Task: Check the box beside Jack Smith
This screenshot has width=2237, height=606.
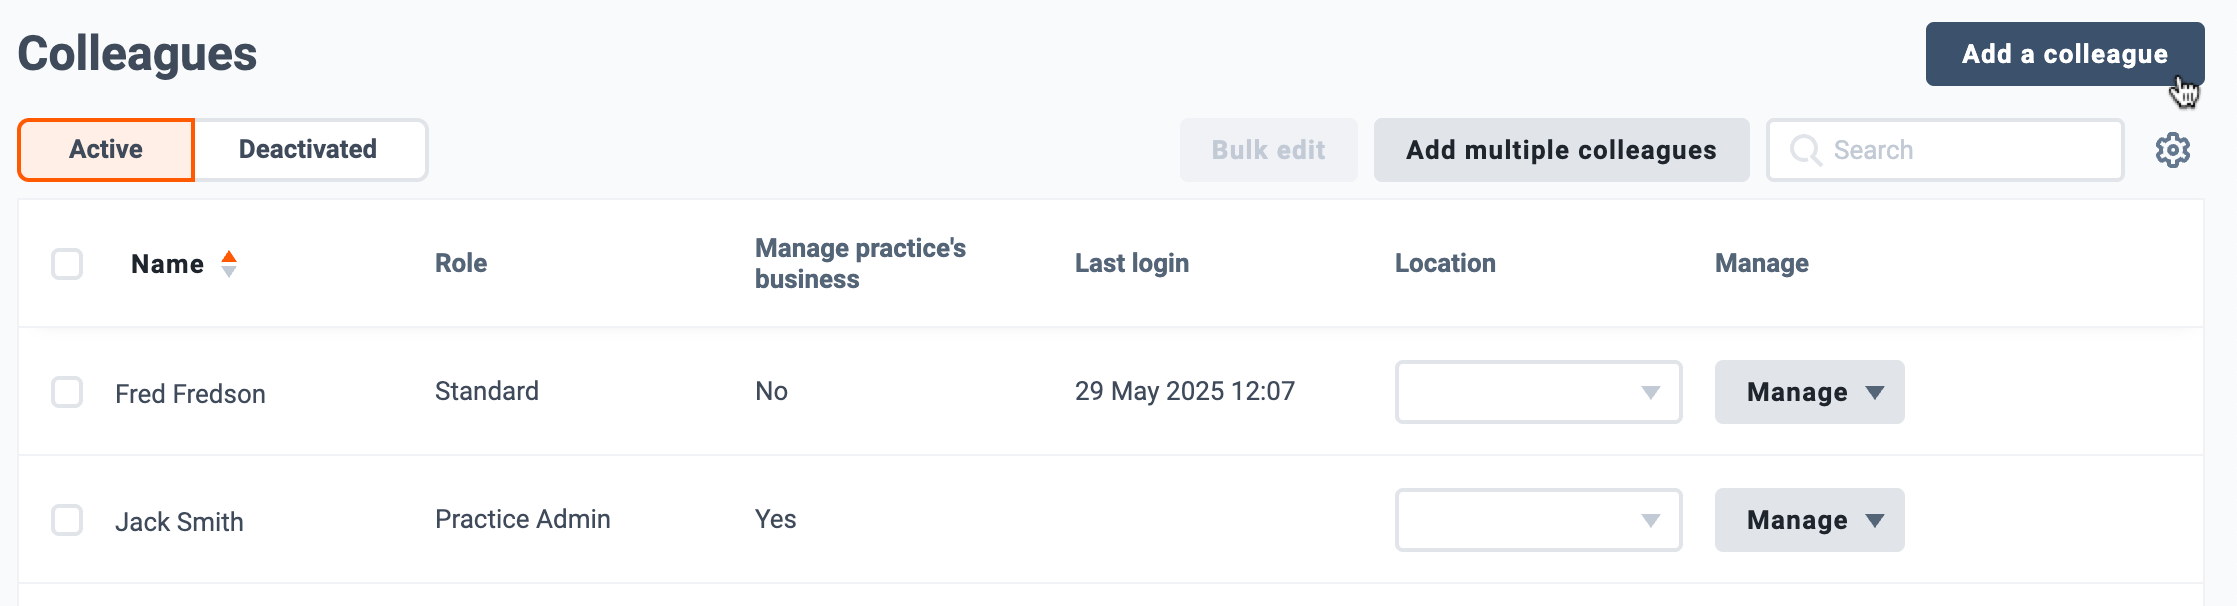Action: pos(67,520)
